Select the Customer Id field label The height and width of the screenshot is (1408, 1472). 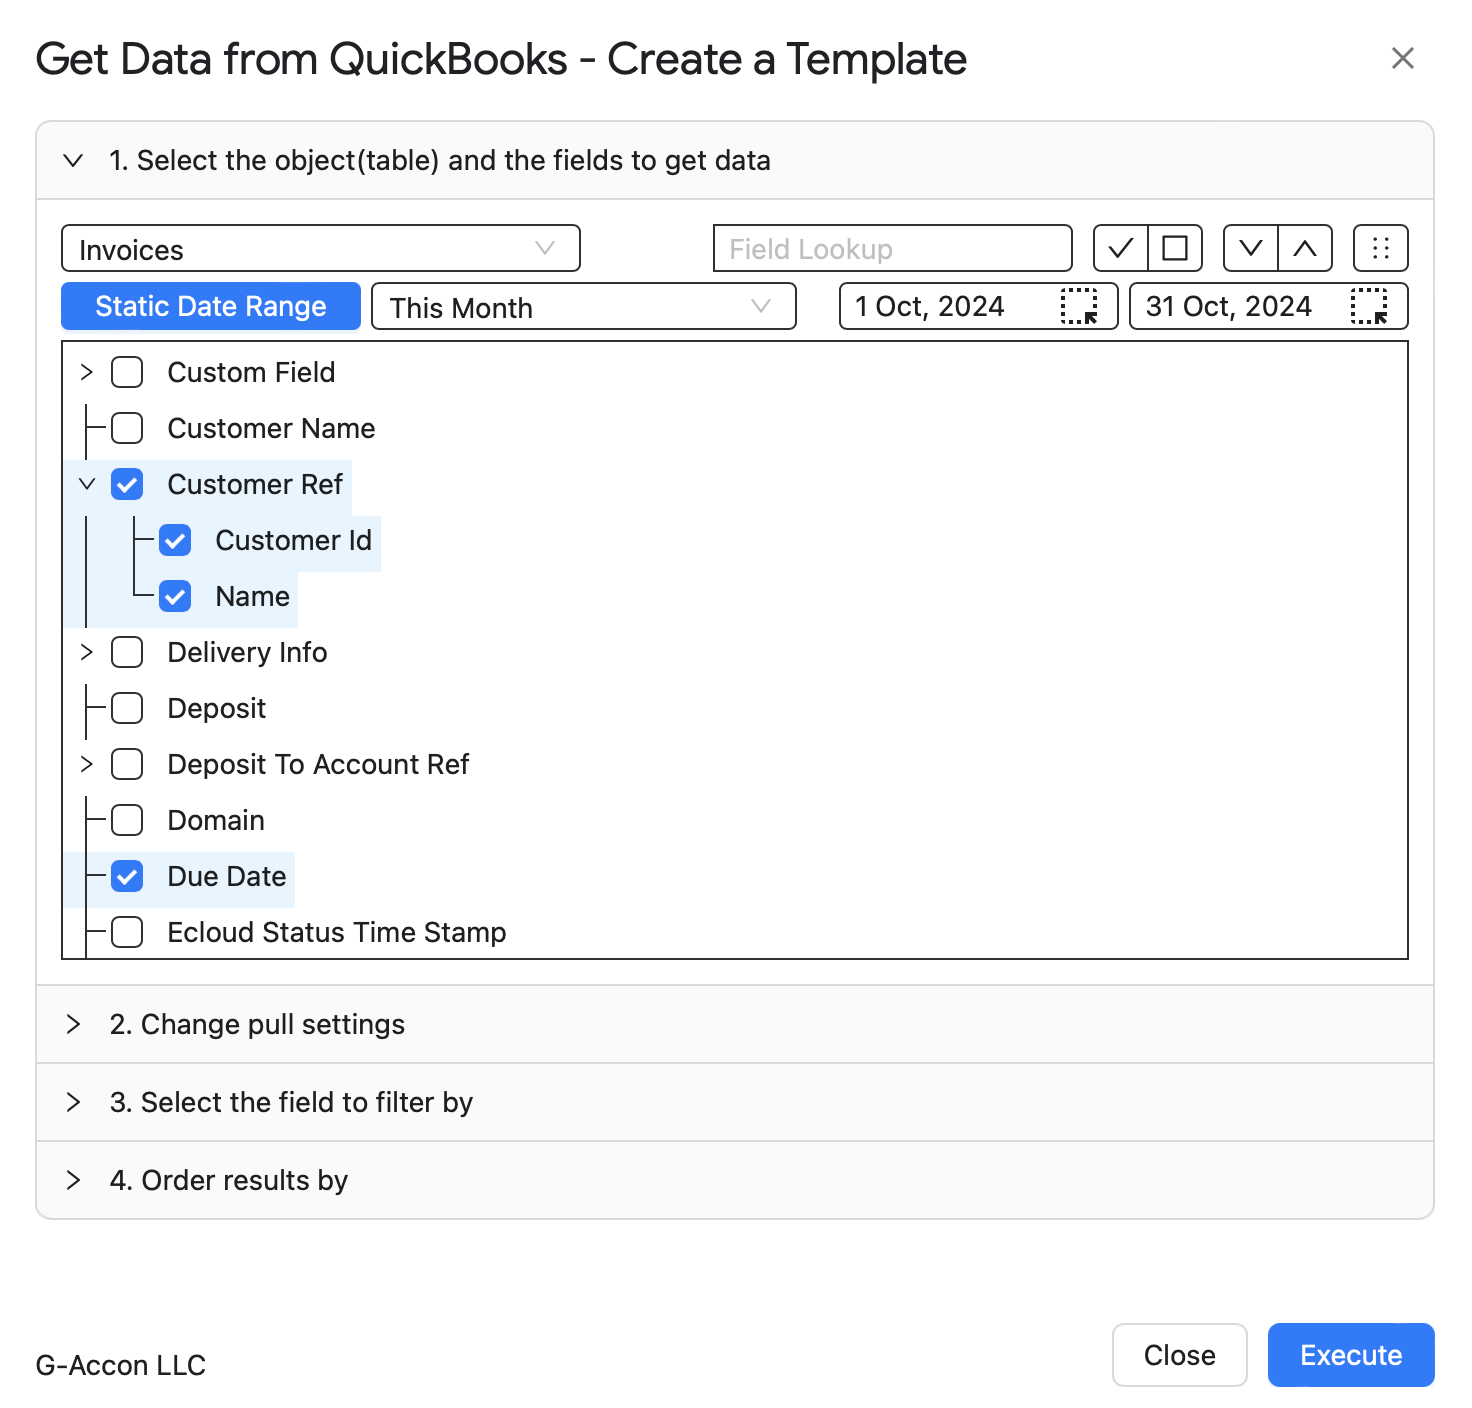[x=294, y=540]
